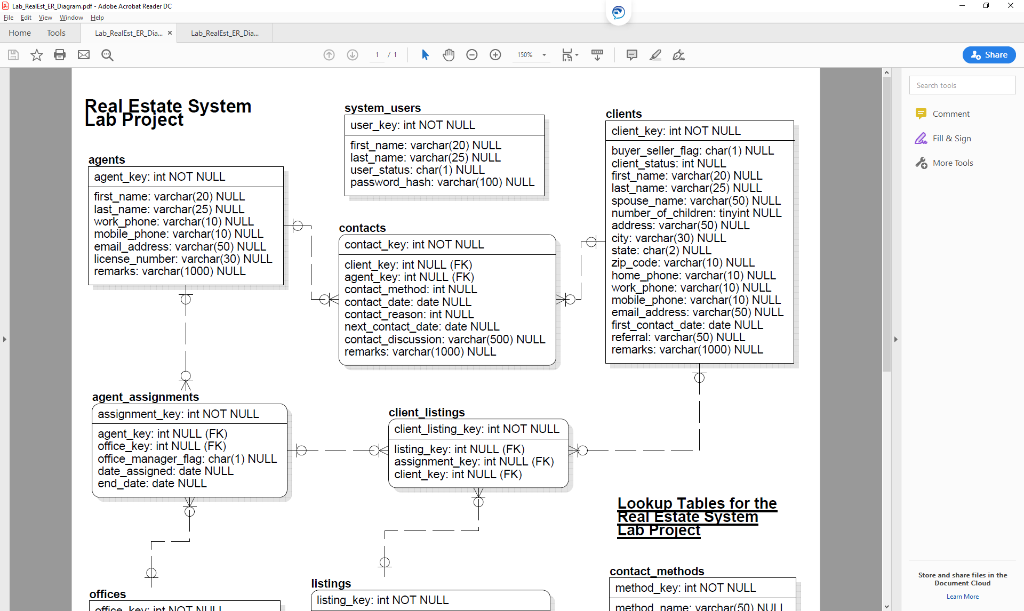Viewport: 1024px width, 611px height.
Task: Zoom in with the plus icon
Action: coord(494,55)
